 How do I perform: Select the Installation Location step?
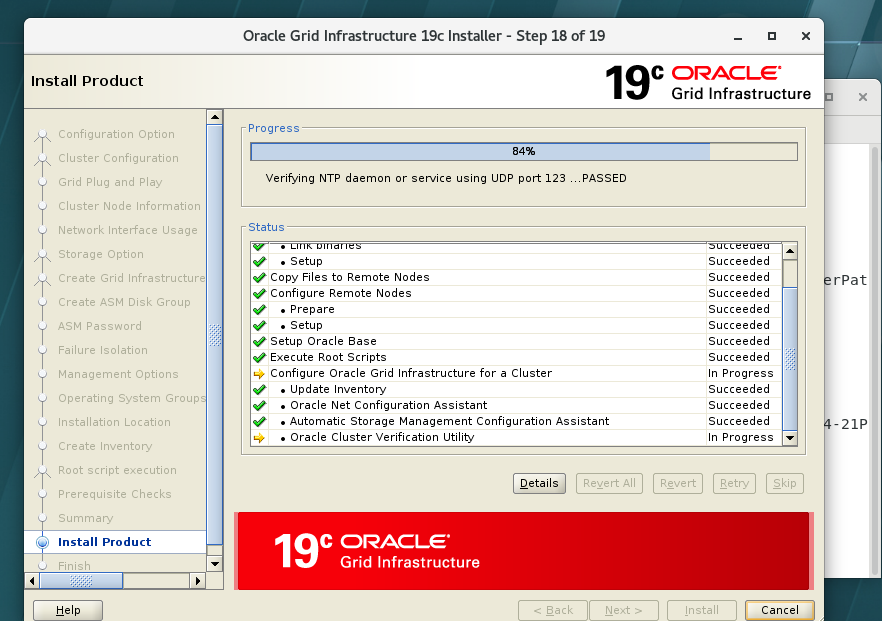point(114,422)
